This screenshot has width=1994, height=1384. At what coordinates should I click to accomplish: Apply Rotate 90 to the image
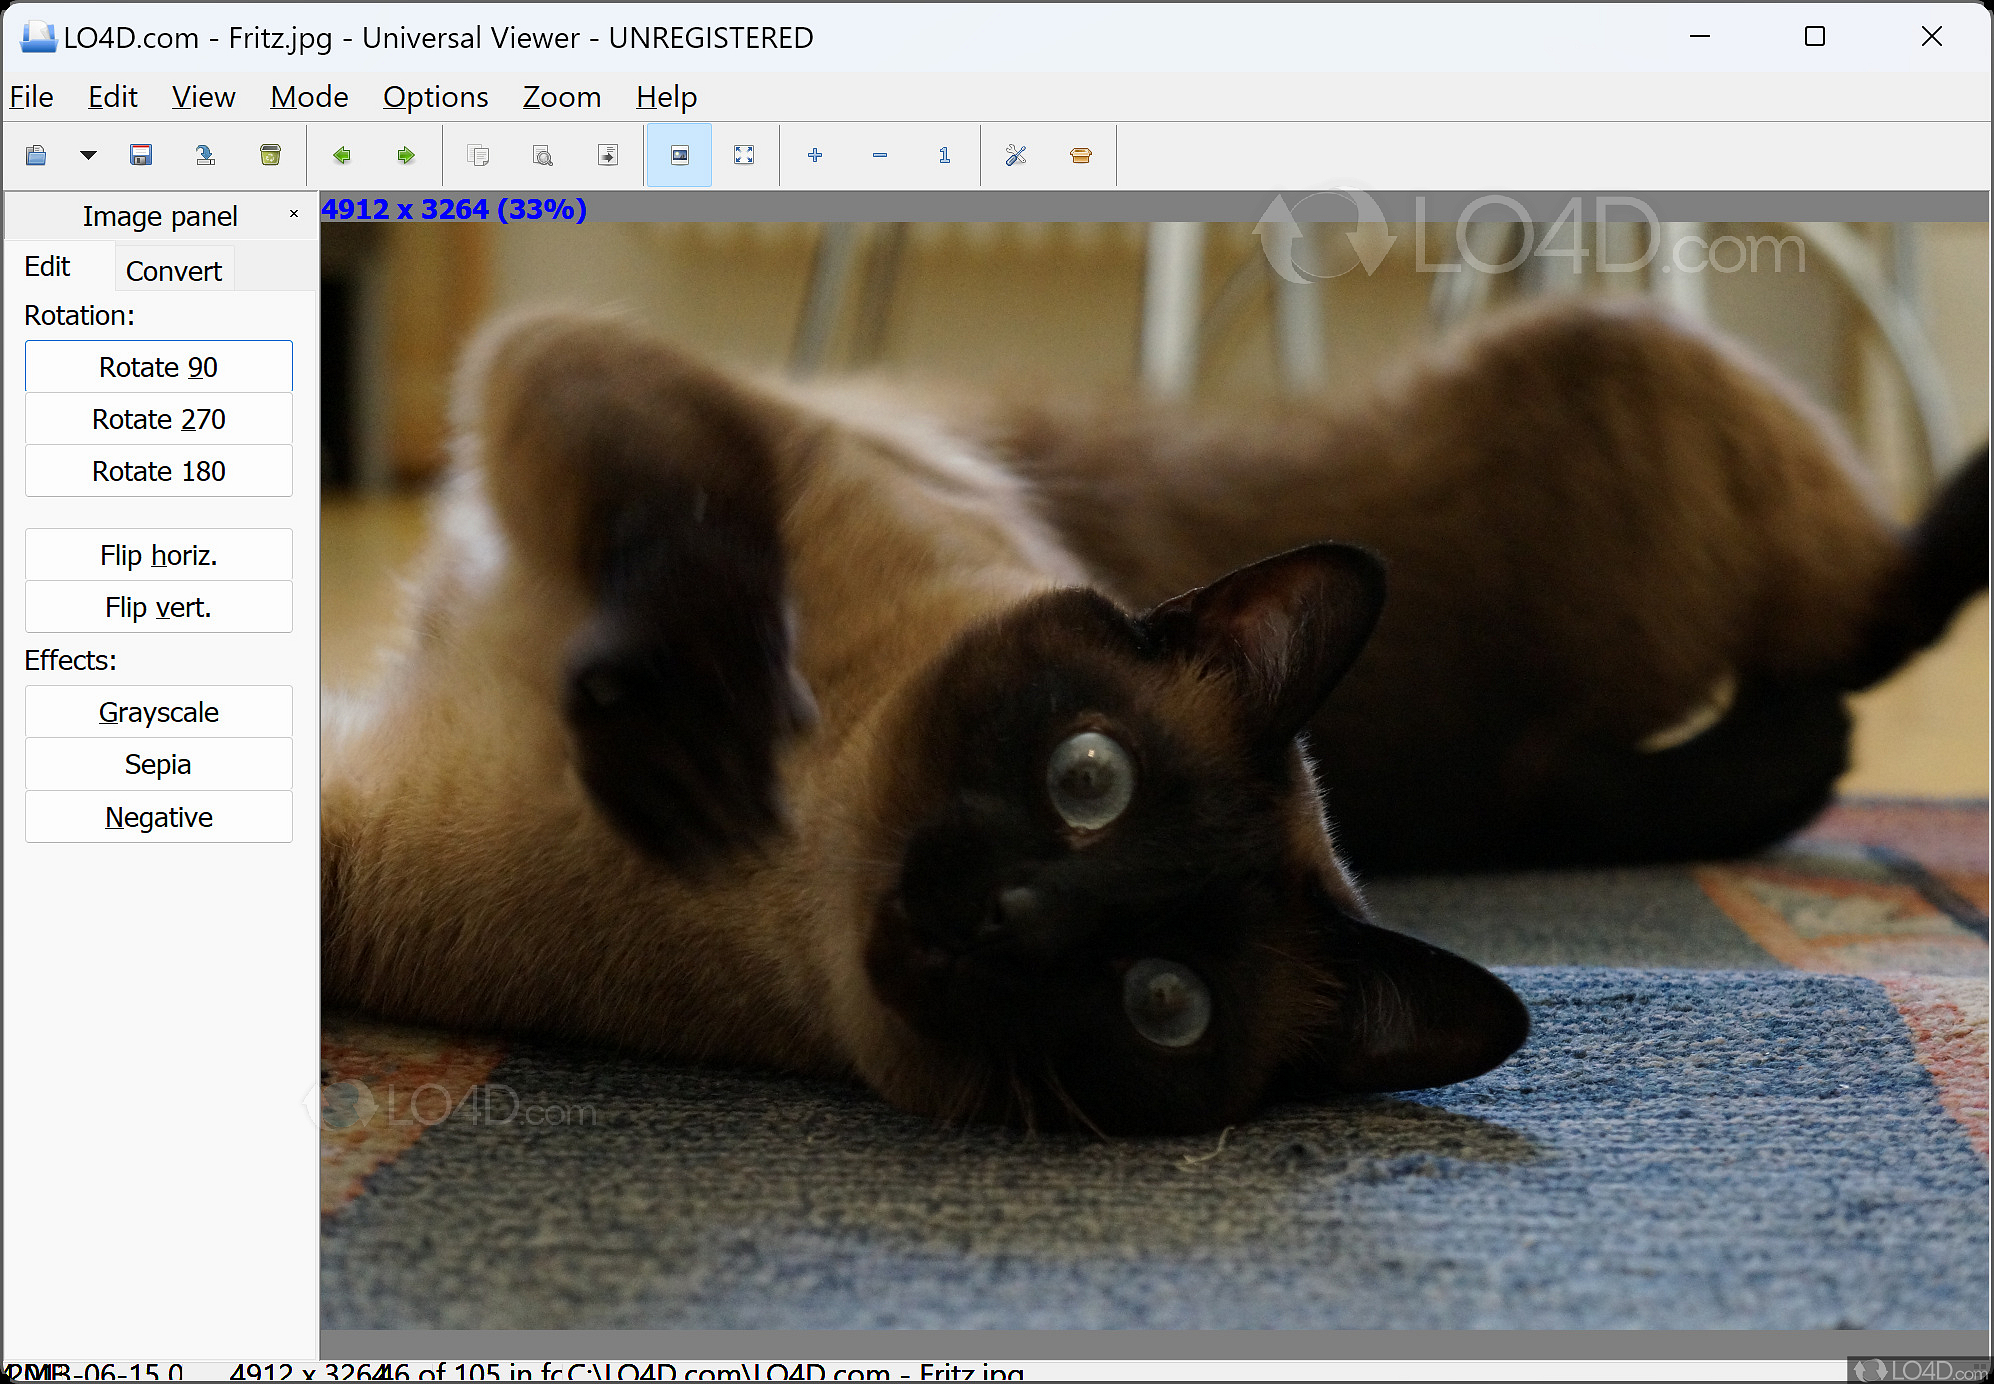158,366
